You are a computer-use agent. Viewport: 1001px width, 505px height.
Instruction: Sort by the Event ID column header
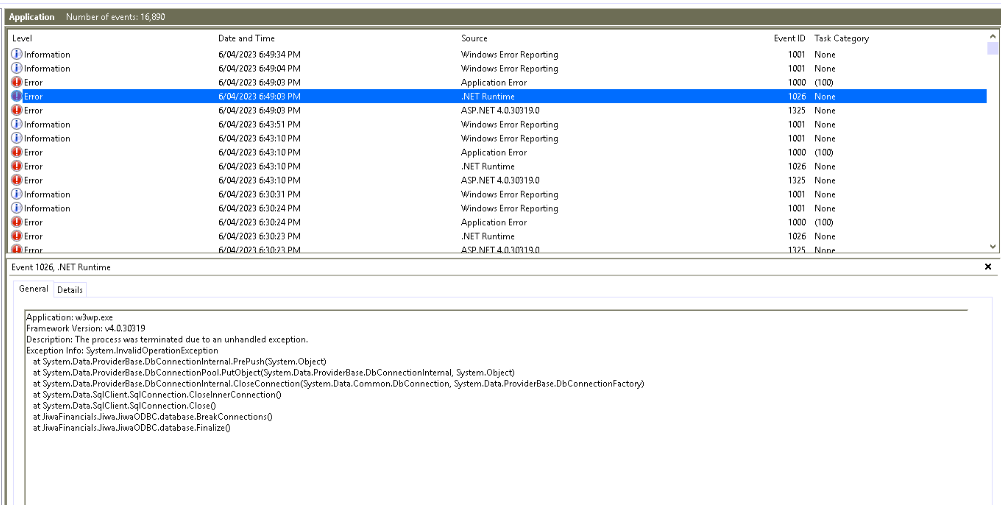coord(789,38)
